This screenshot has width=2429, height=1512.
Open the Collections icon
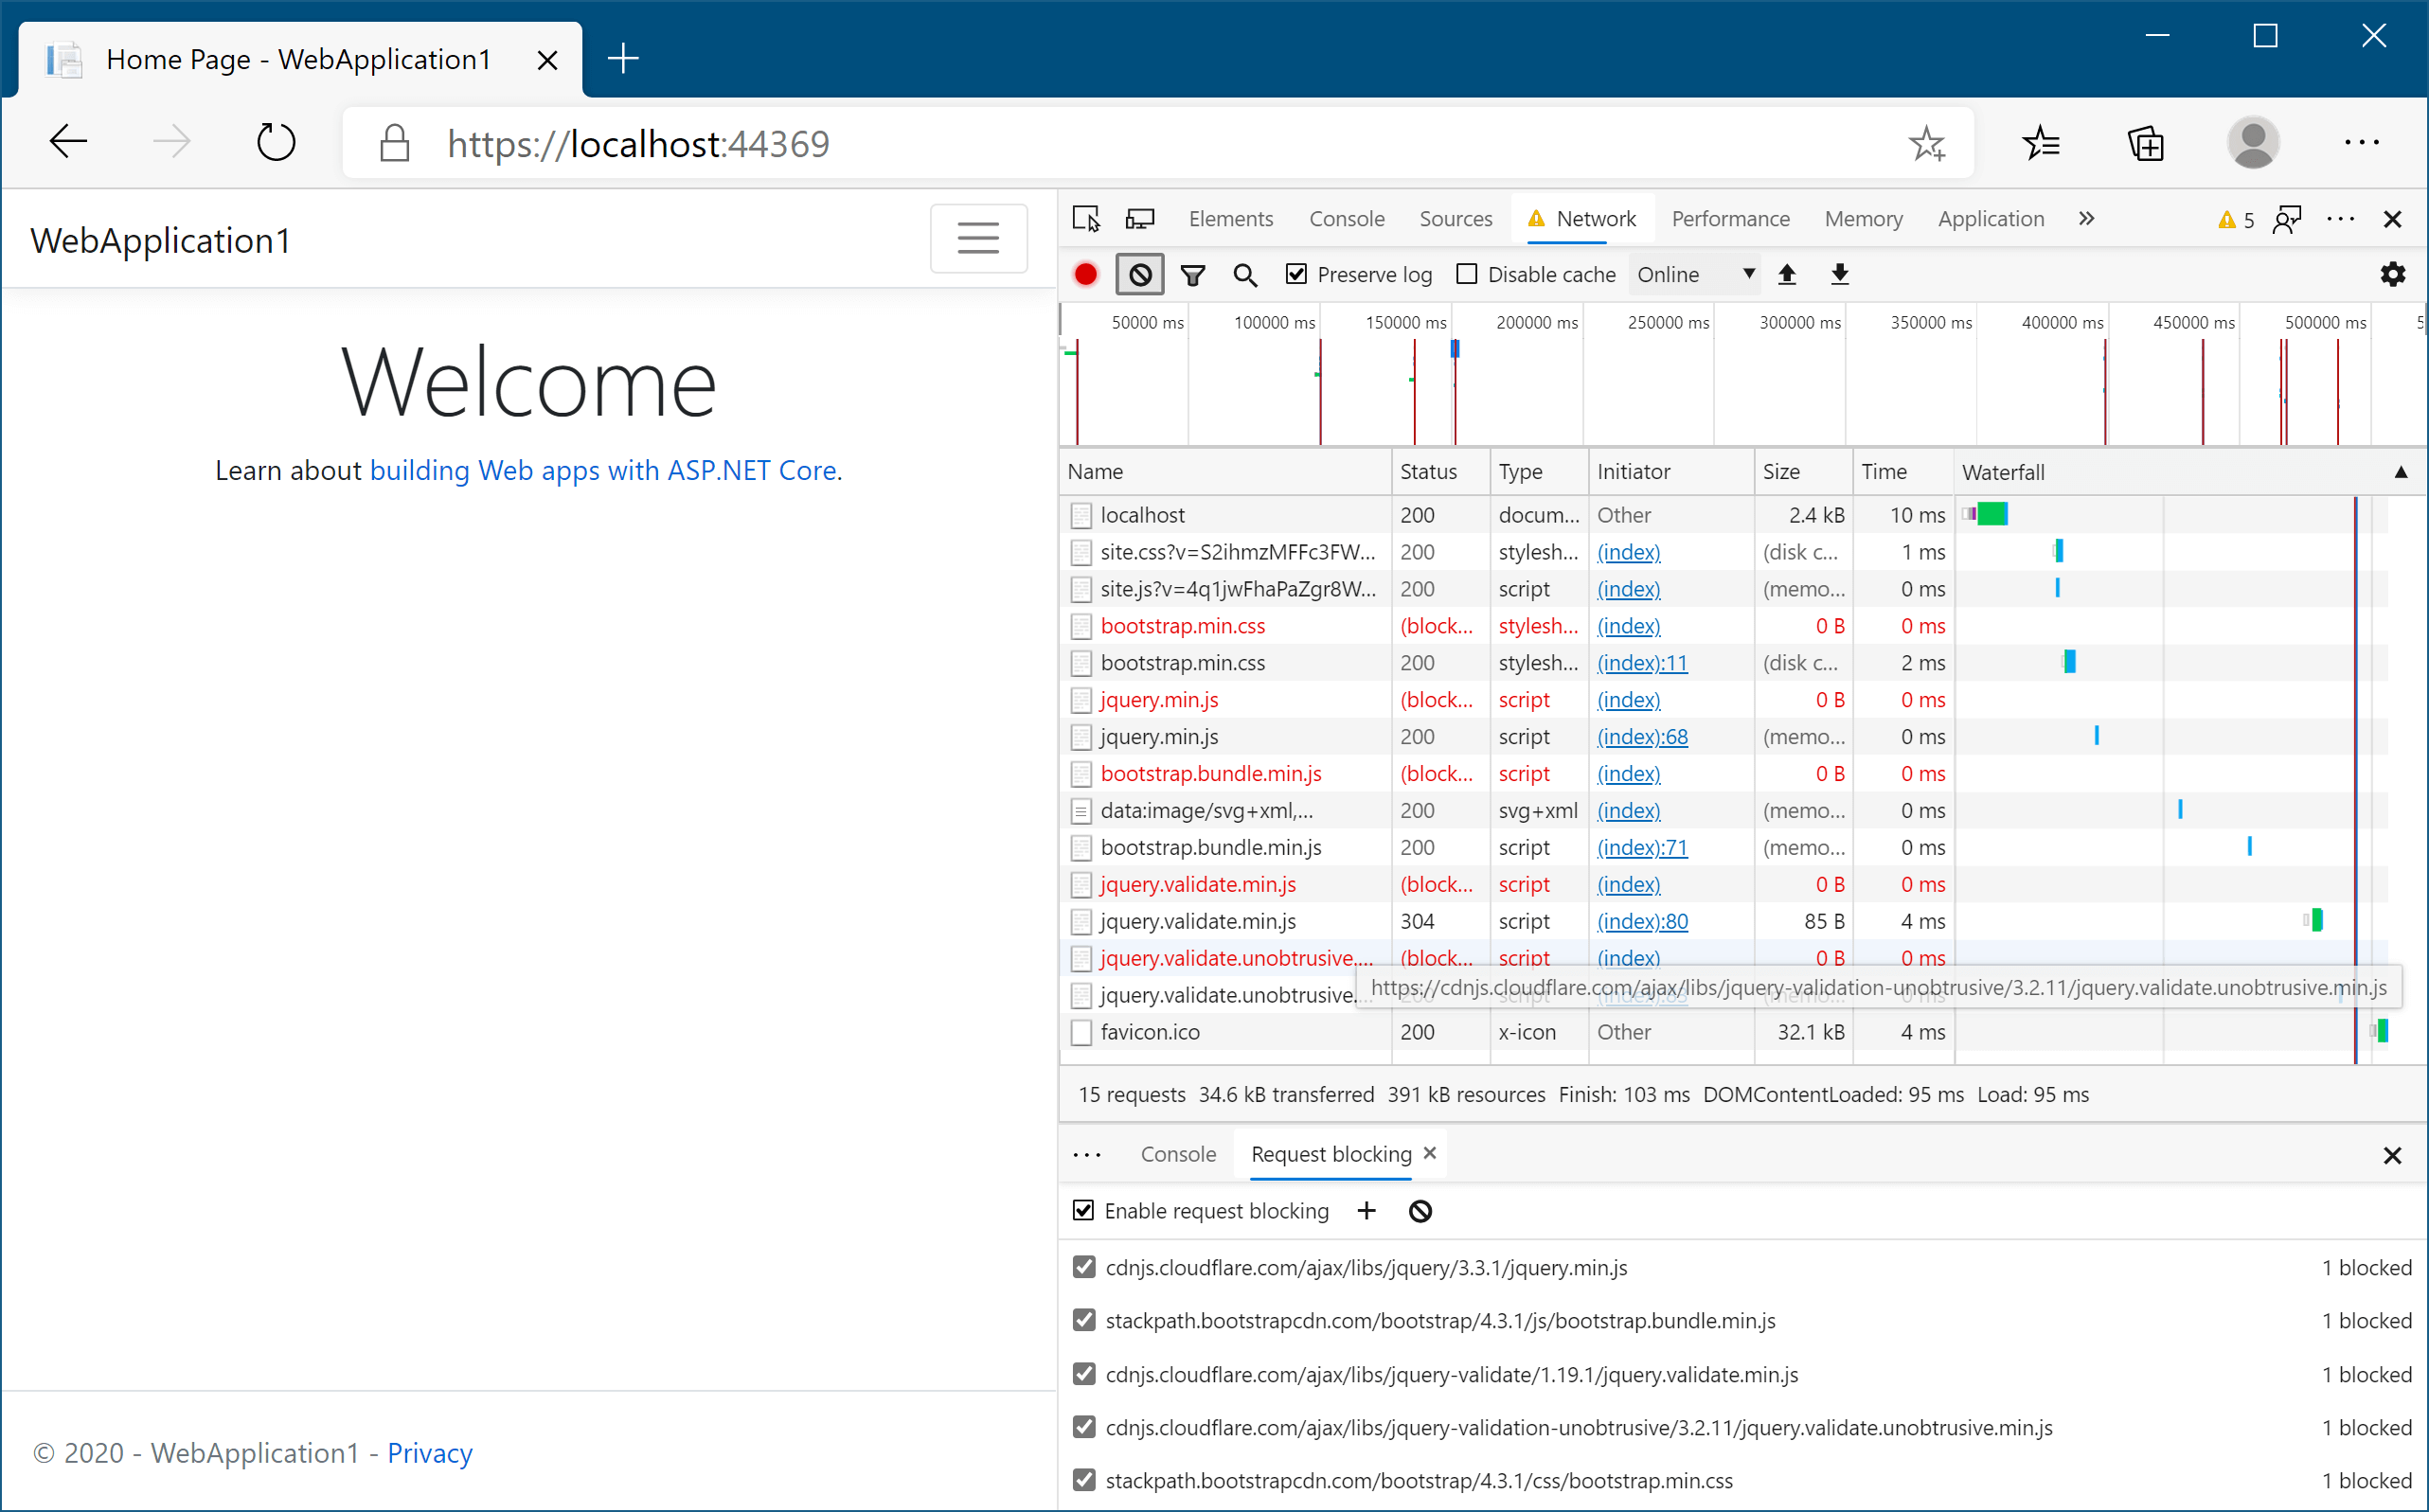(x=2146, y=143)
